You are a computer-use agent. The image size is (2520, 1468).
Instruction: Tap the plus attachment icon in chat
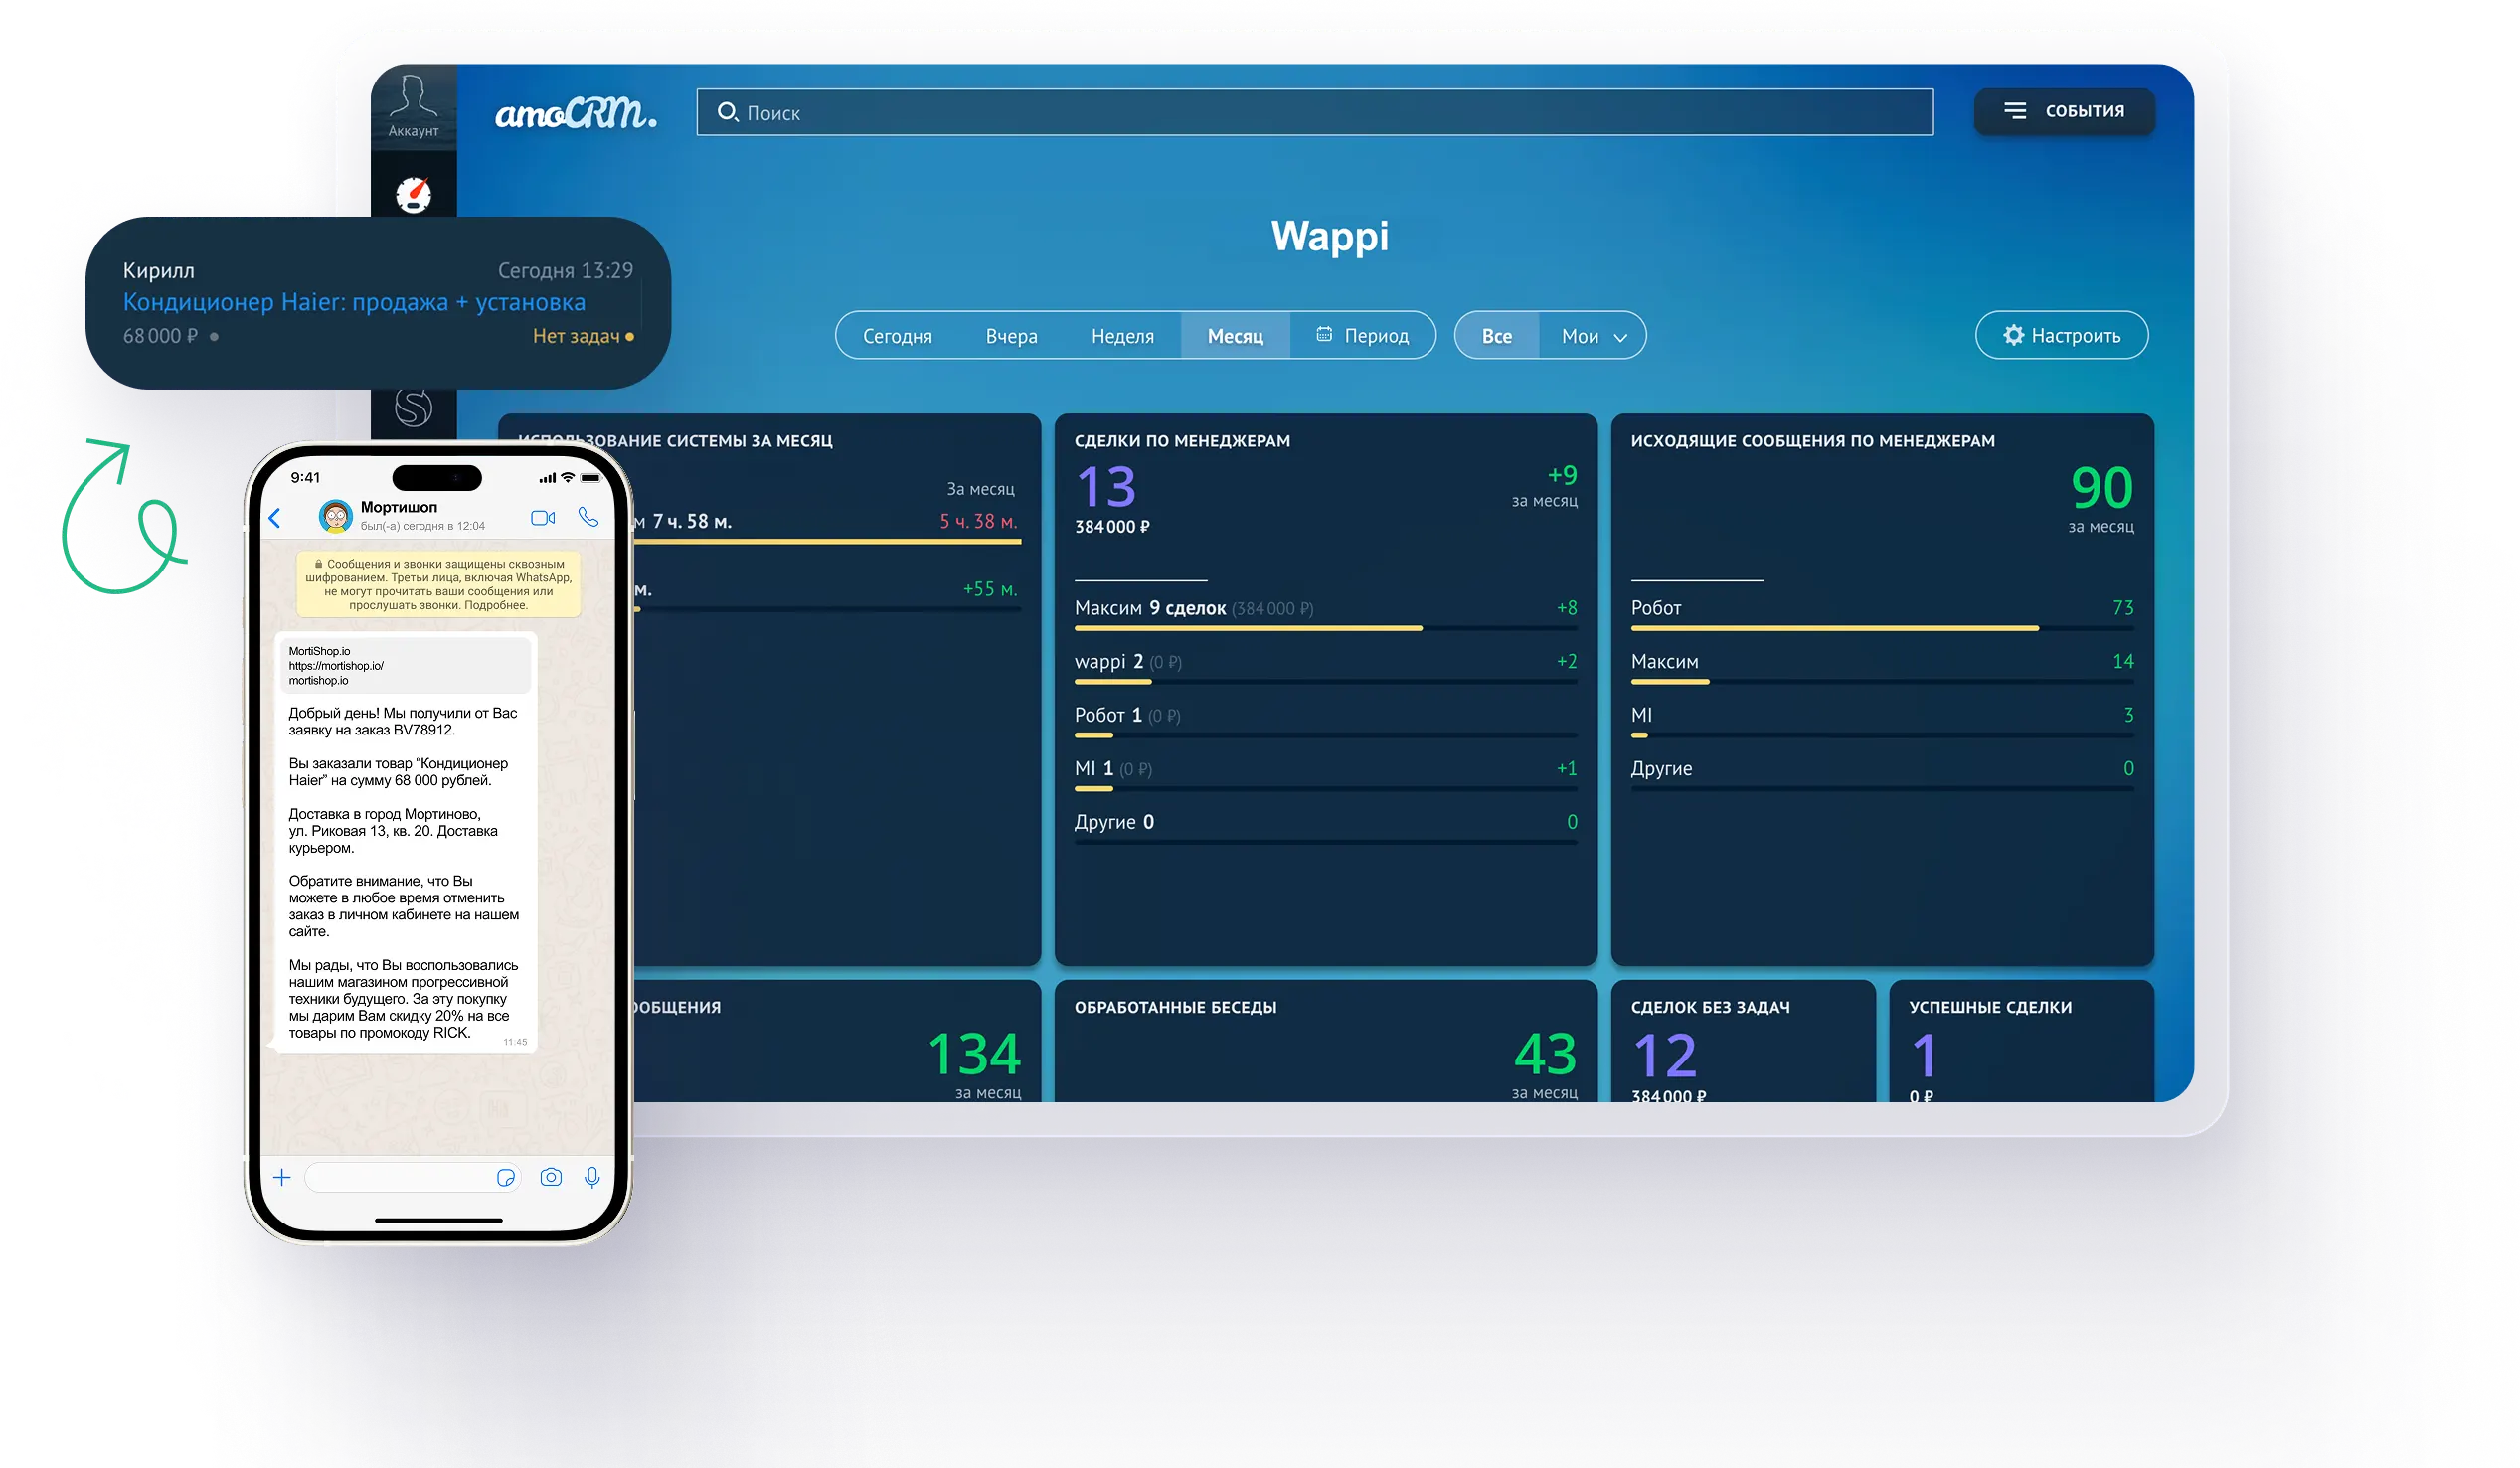282,1177
